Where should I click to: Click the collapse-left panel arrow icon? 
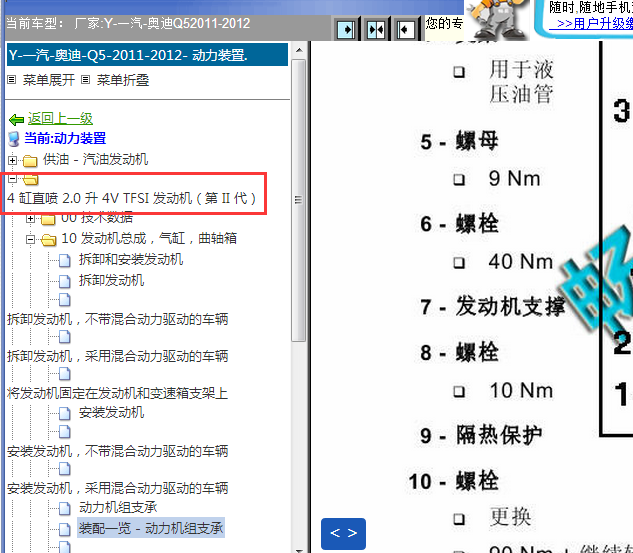tap(405, 29)
